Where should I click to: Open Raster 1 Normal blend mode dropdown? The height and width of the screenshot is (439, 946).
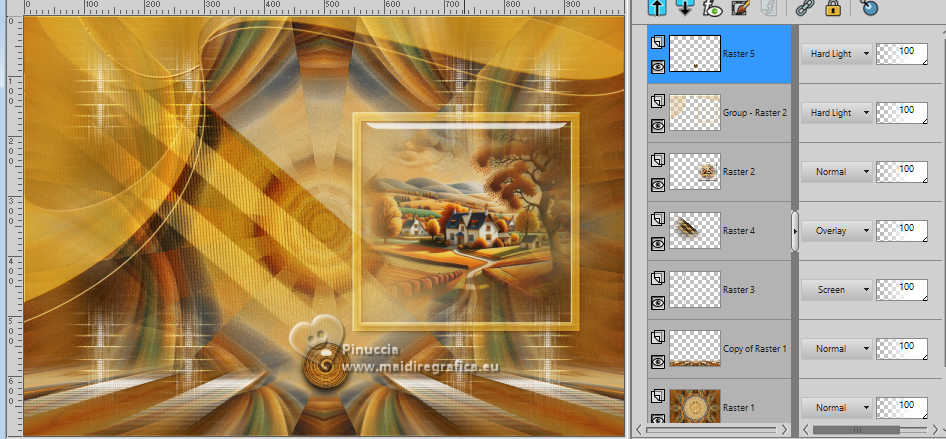click(x=837, y=408)
